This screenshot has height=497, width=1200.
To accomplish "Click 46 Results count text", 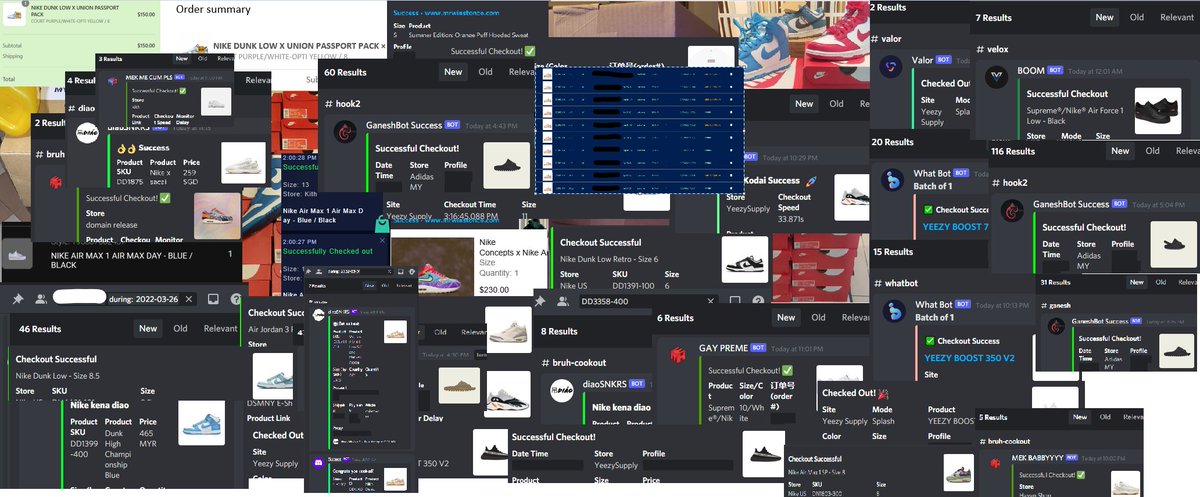I will (x=40, y=328).
